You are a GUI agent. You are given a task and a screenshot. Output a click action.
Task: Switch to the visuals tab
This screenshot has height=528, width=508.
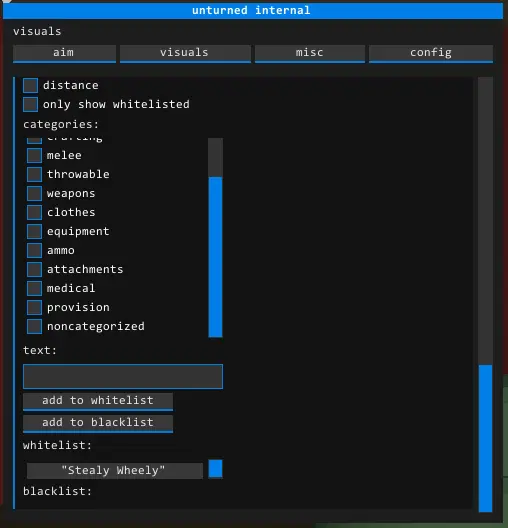pyautogui.click(x=185, y=54)
